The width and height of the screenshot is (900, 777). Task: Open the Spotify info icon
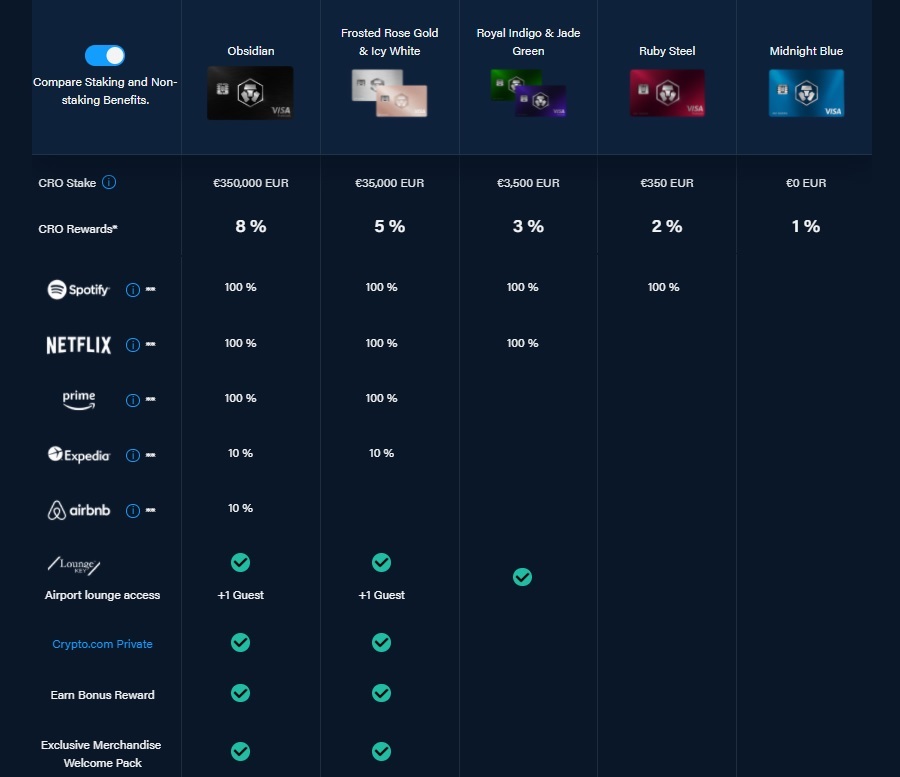[x=133, y=290]
